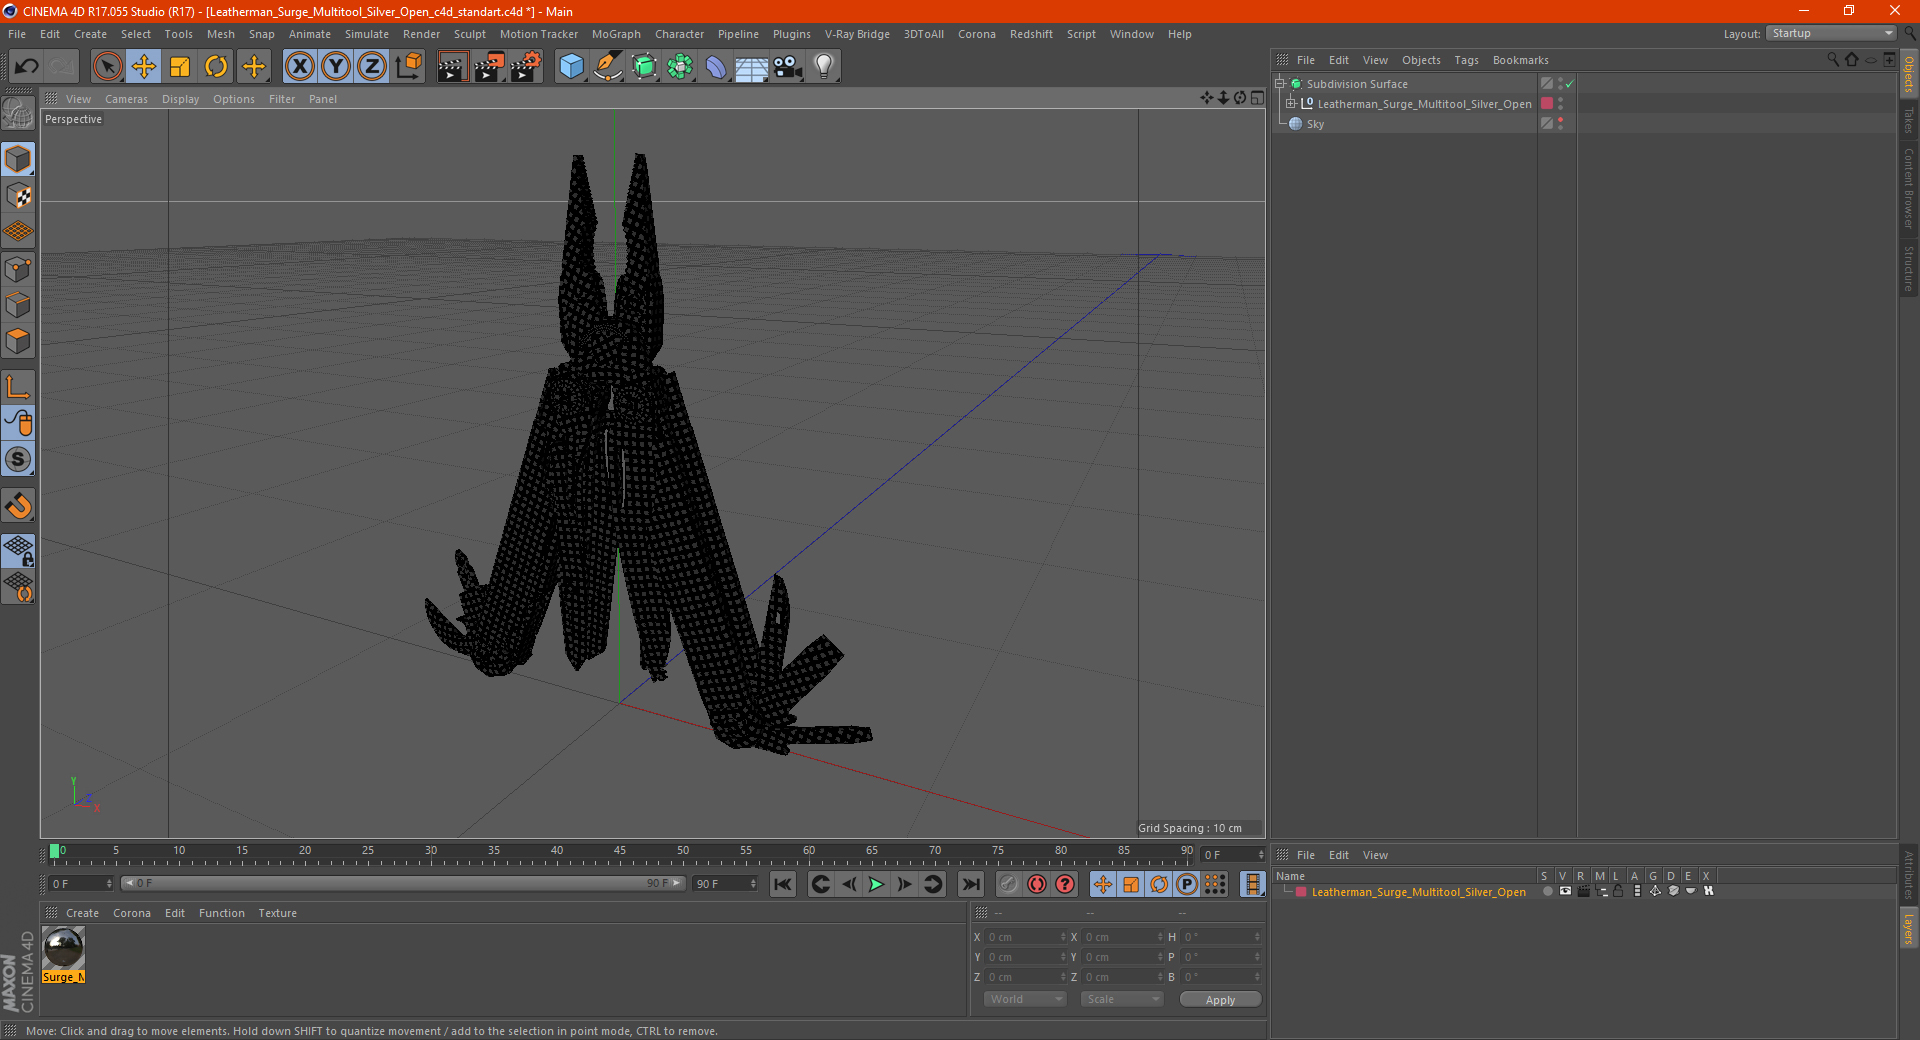Toggle Sky visibility dots
This screenshot has height=1040, width=1920.
pyautogui.click(x=1560, y=123)
